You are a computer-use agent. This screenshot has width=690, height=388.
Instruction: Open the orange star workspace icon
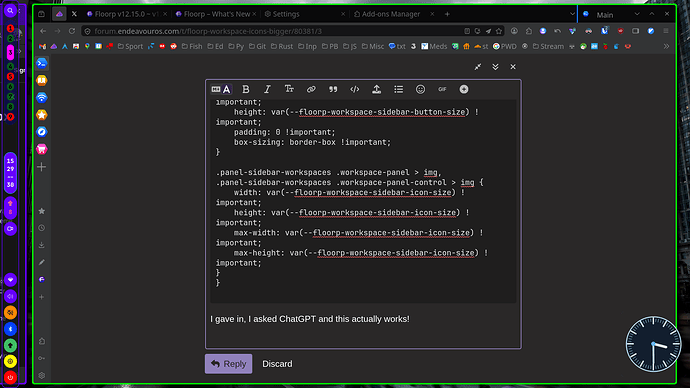[x=42, y=115]
